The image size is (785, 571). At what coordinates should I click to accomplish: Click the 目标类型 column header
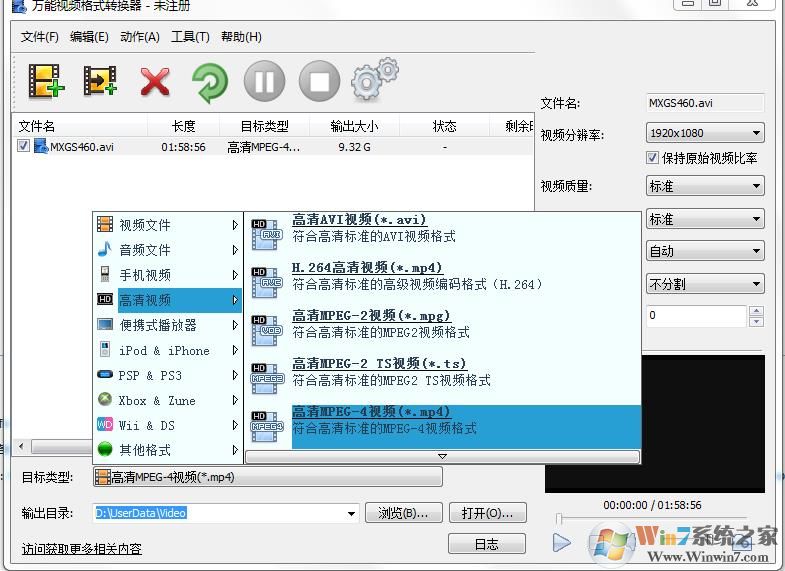(264, 126)
